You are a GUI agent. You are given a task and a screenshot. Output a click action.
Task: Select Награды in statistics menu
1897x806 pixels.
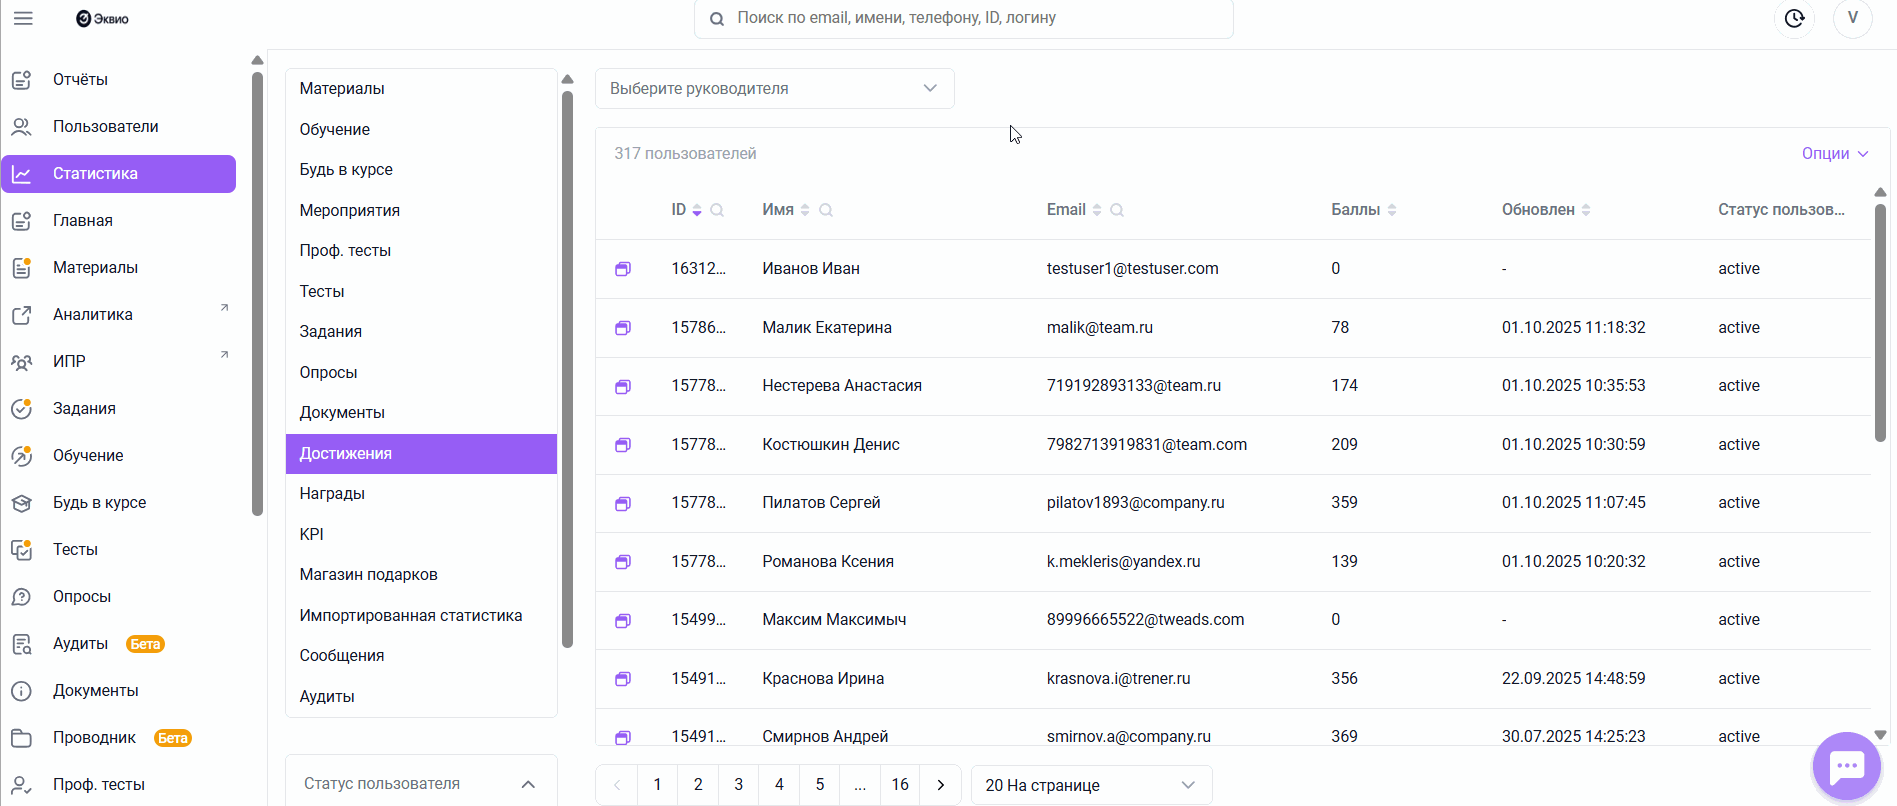332,493
